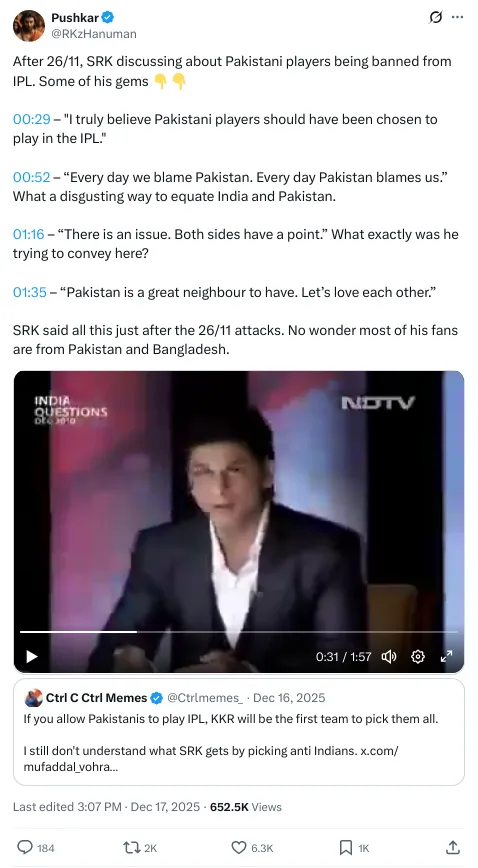Jump to timestamp 00:29 in video
This screenshot has height=868, width=478.
point(32,120)
